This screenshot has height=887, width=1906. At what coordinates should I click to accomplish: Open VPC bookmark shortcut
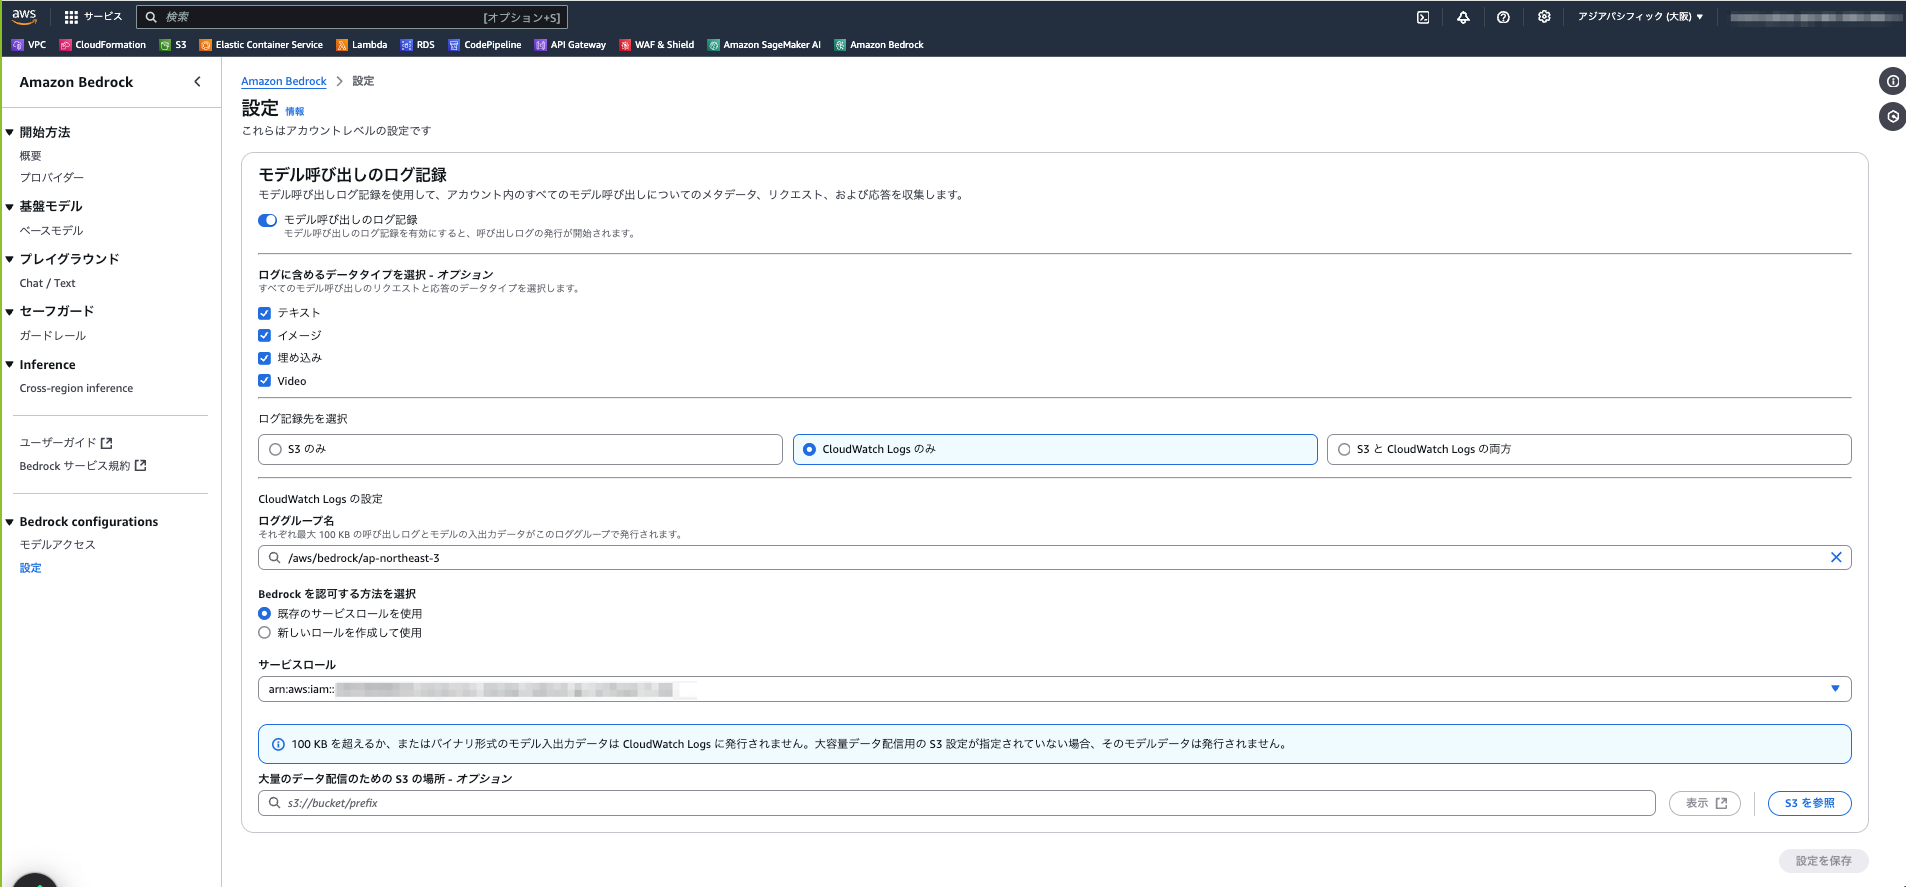click(29, 45)
